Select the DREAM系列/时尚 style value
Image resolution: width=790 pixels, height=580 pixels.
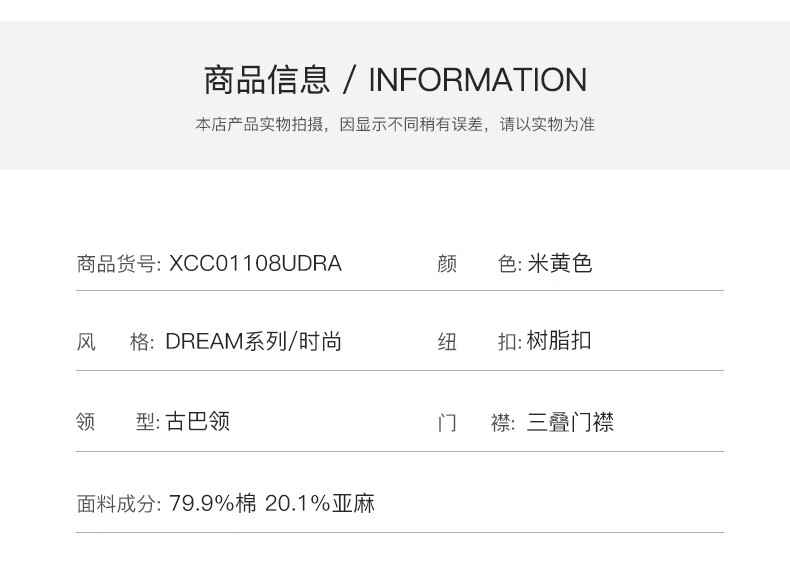[254, 342]
